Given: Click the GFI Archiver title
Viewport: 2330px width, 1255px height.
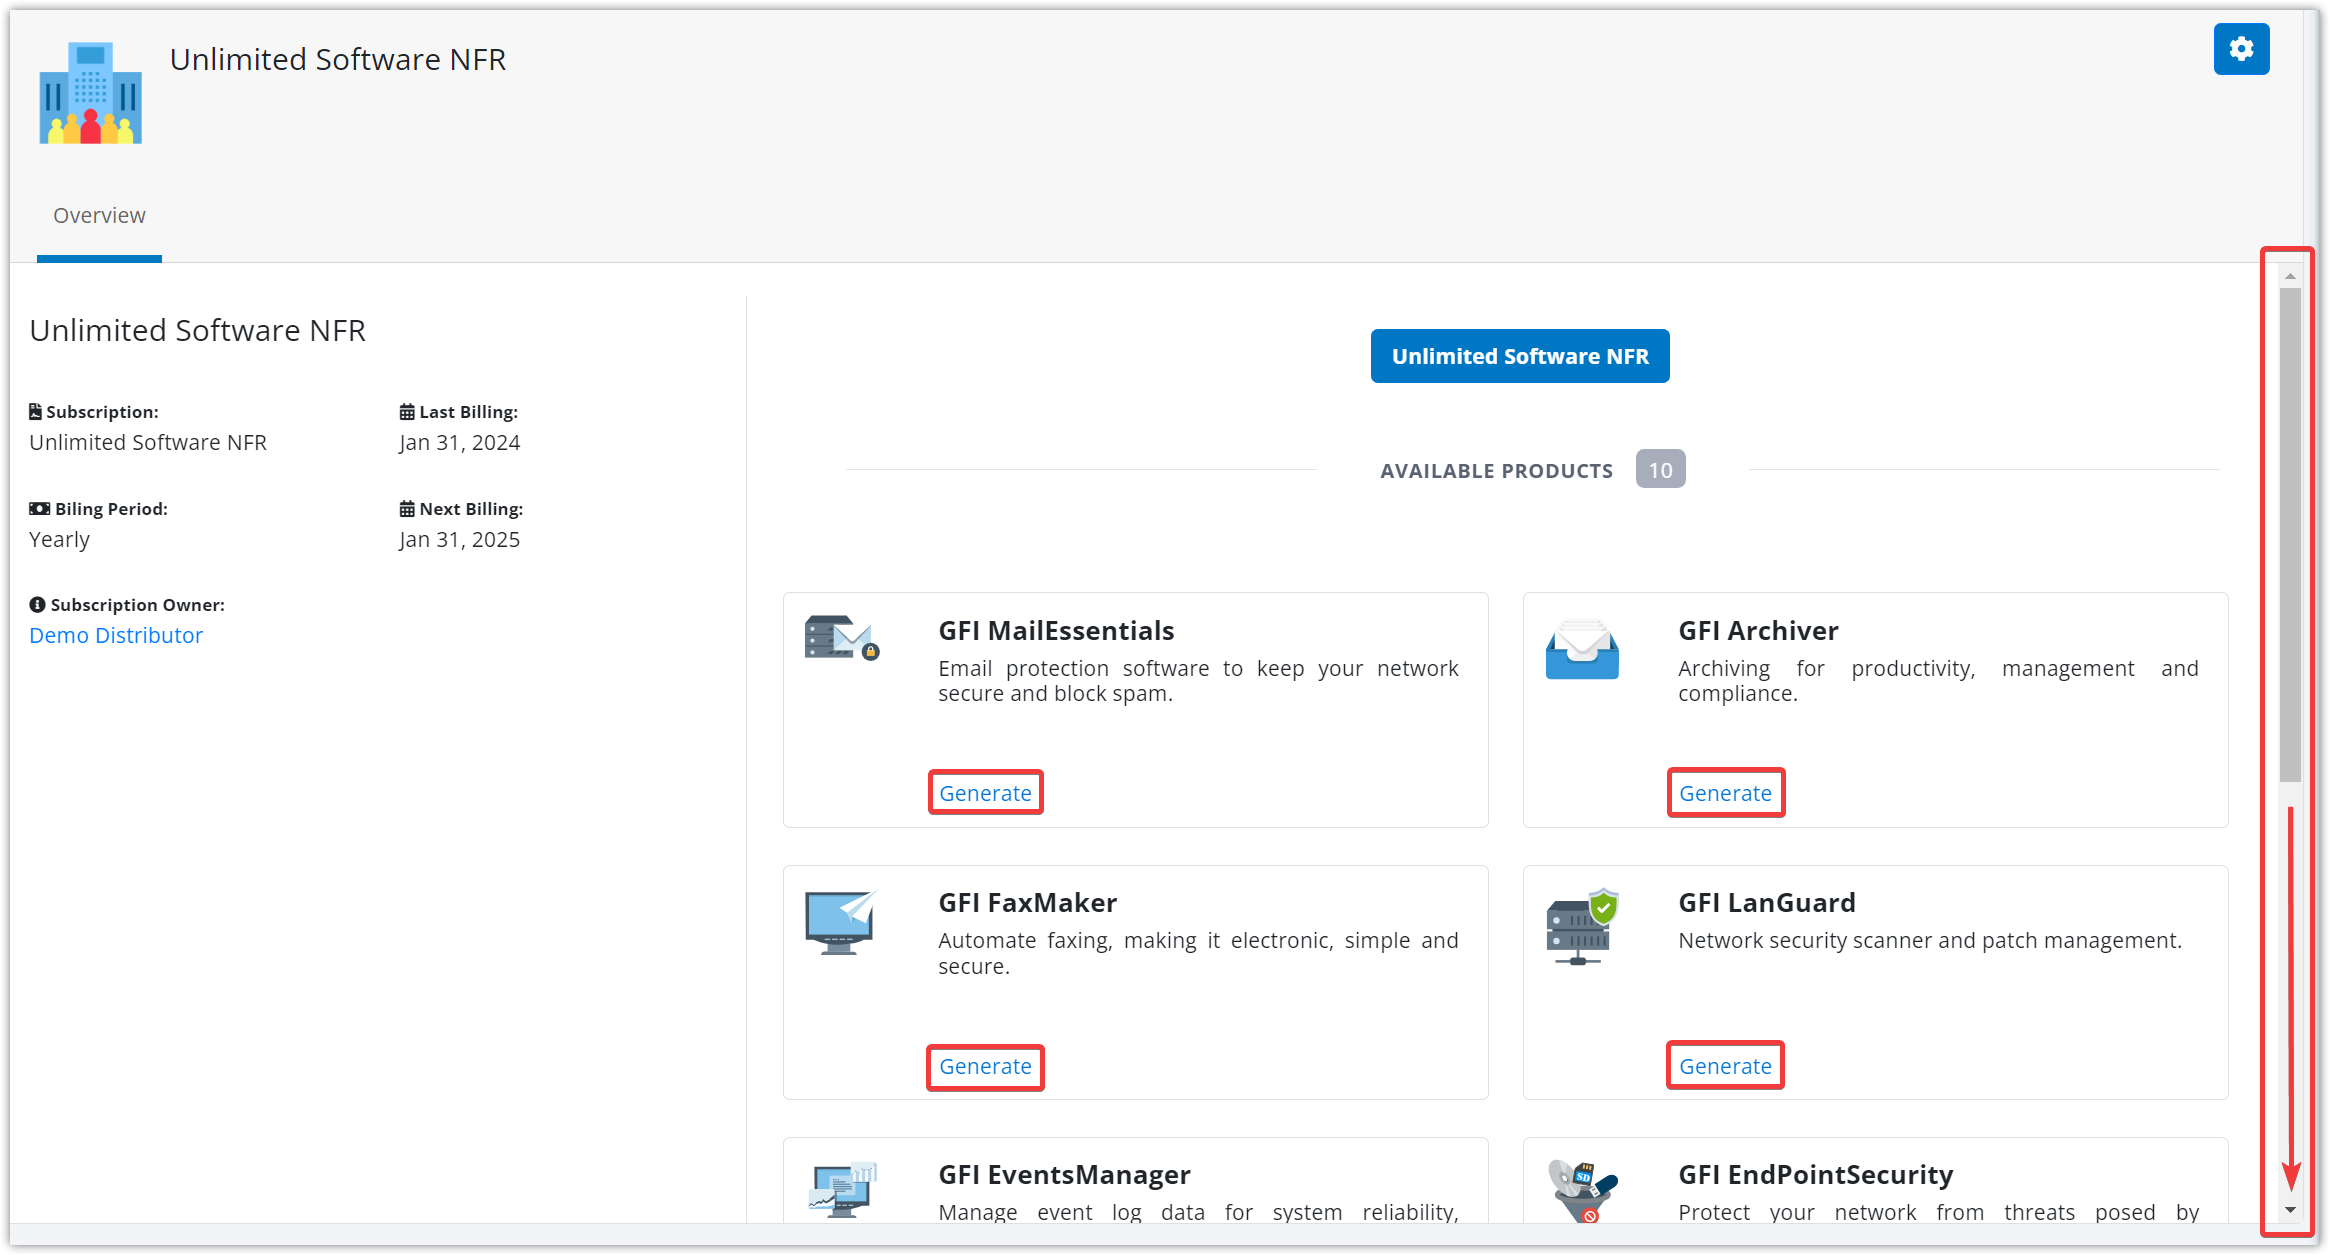Looking at the screenshot, I should tap(1758, 631).
